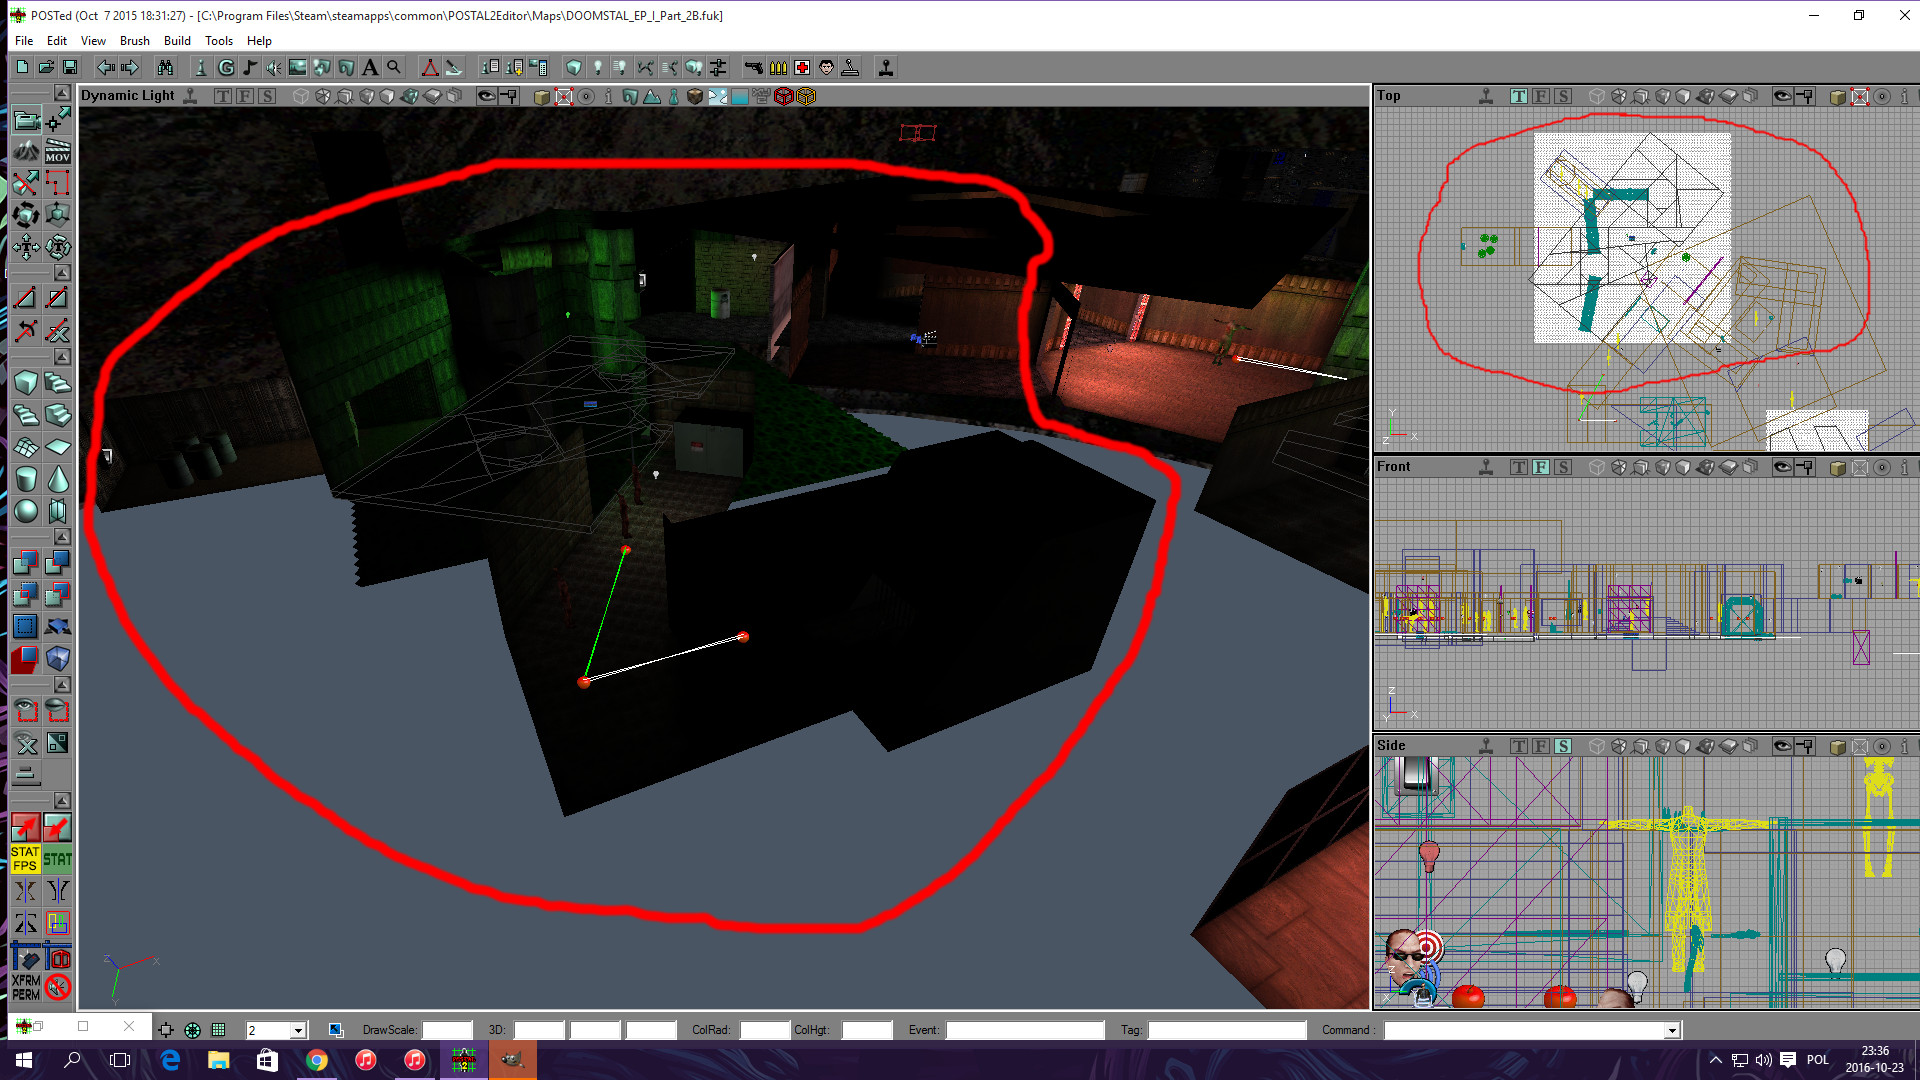Image resolution: width=1920 pixels, height=1080 pixels.
Task: Click the Add brush CSG button
Action: 26,562
